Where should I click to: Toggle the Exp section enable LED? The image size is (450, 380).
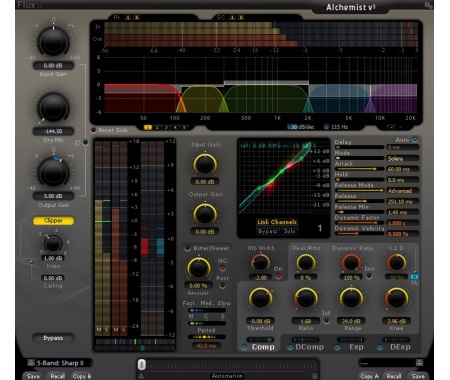(x=337, y=347)
